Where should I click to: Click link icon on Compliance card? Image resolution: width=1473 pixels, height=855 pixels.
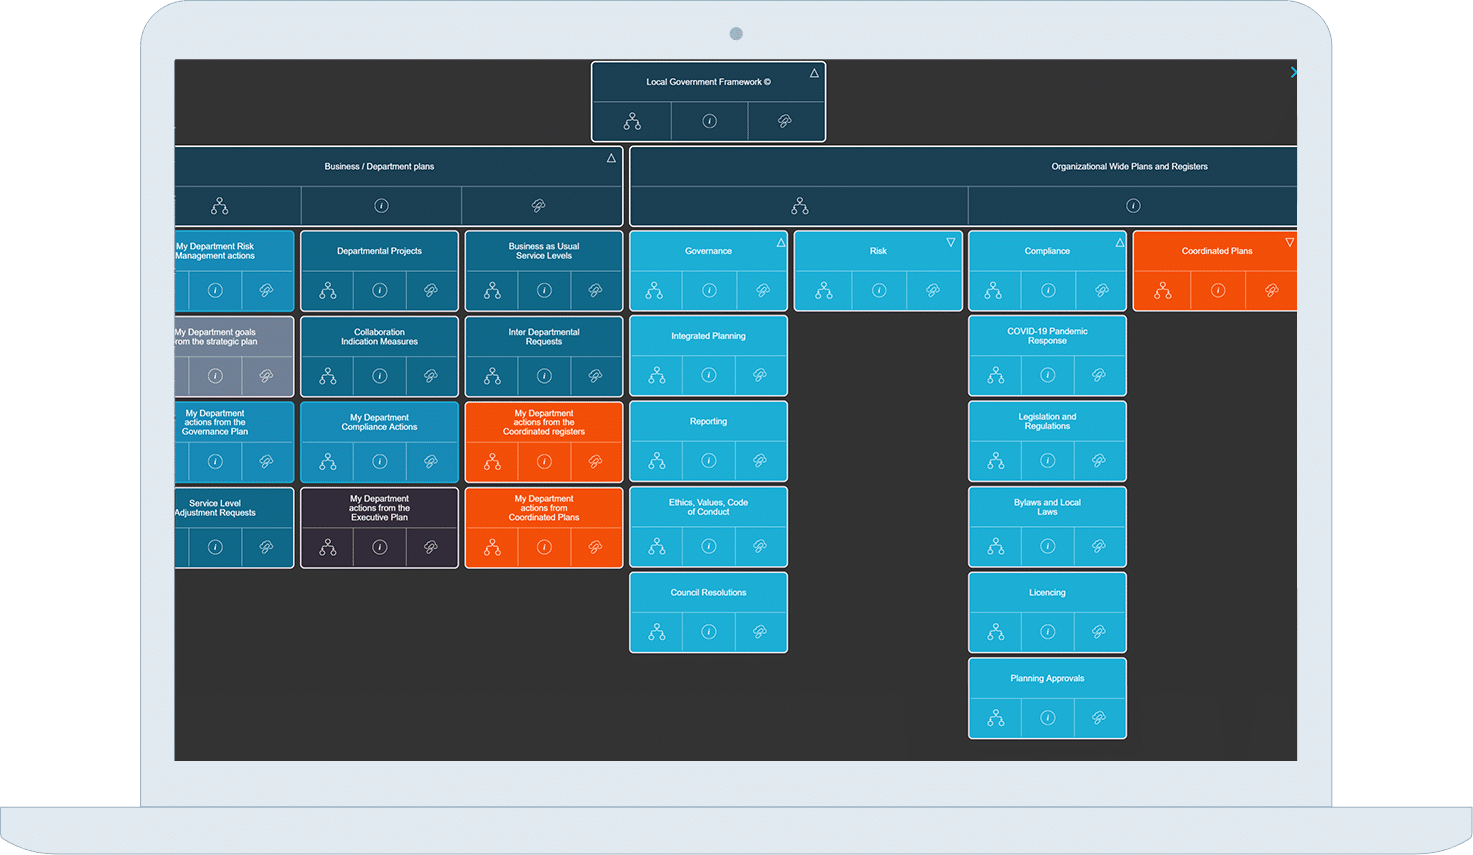1101,291
